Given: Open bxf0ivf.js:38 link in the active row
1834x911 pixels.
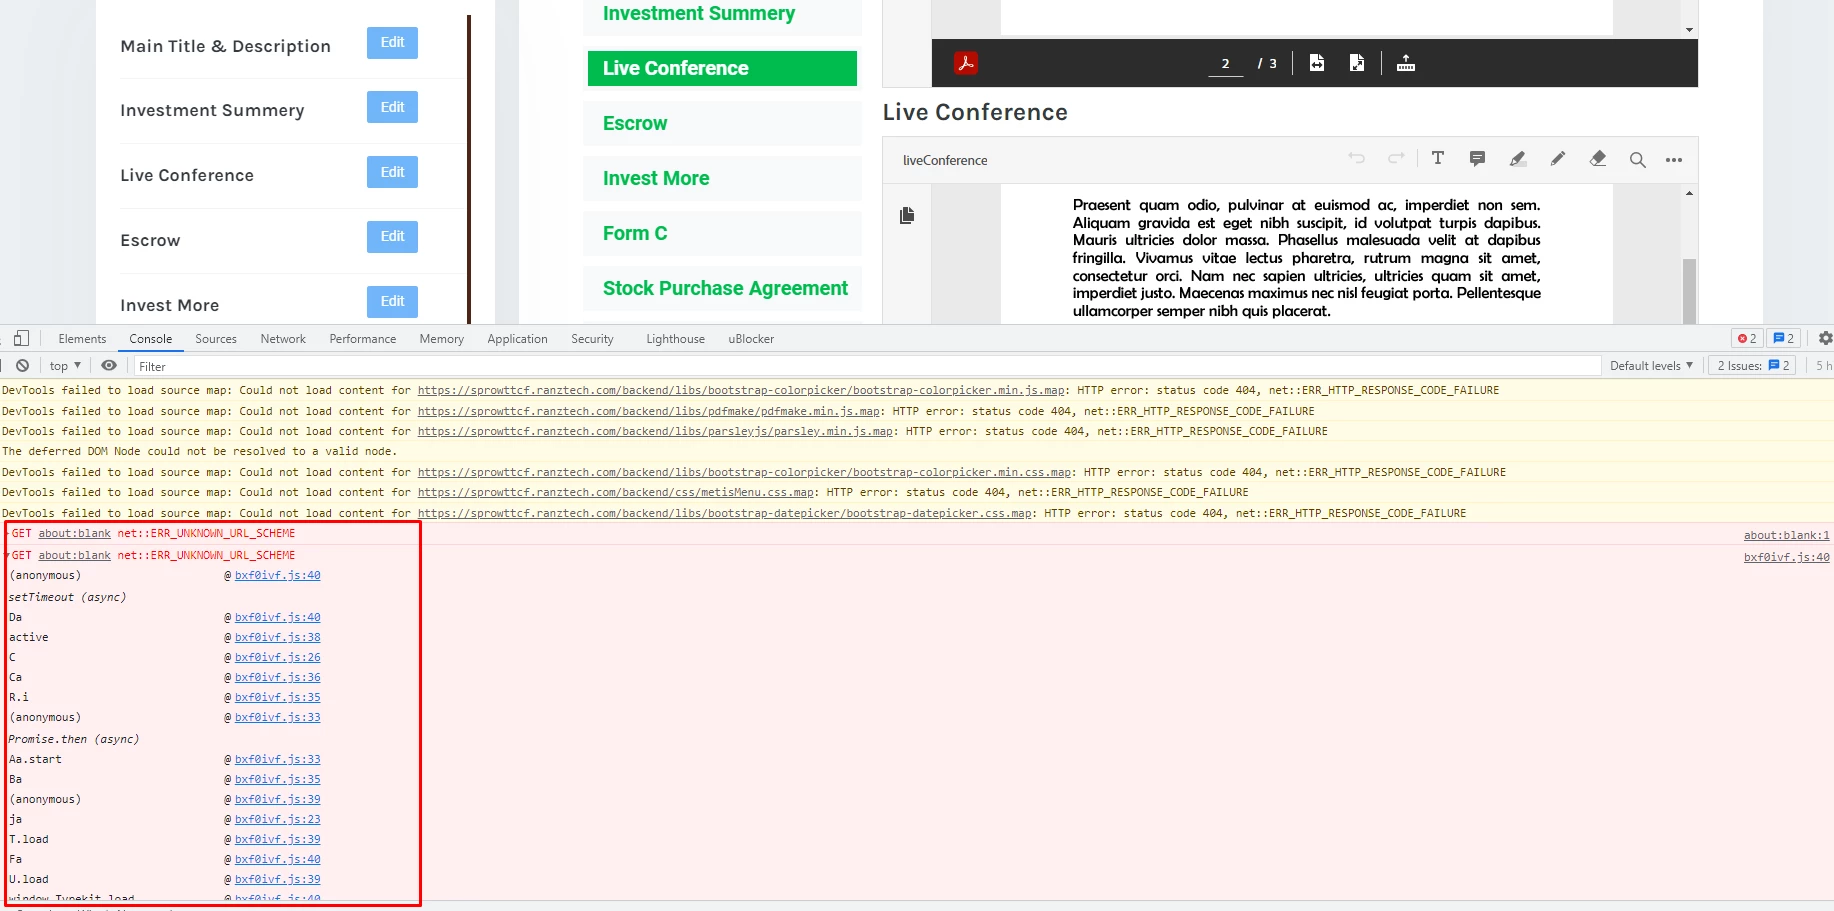Looking at the screenshot, I should 278,637.
